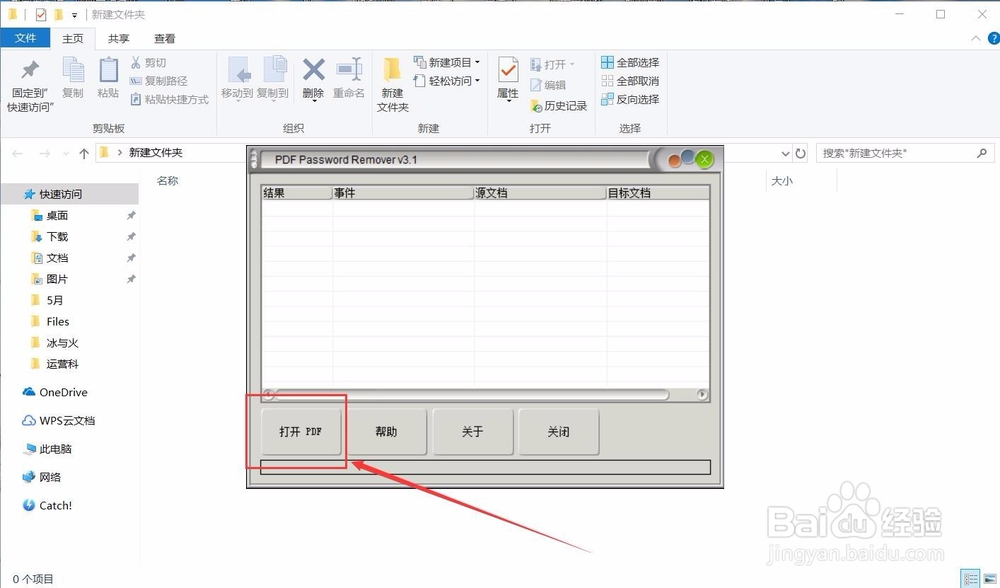Click the Forward navigation arrow

(x=44, y=154)
